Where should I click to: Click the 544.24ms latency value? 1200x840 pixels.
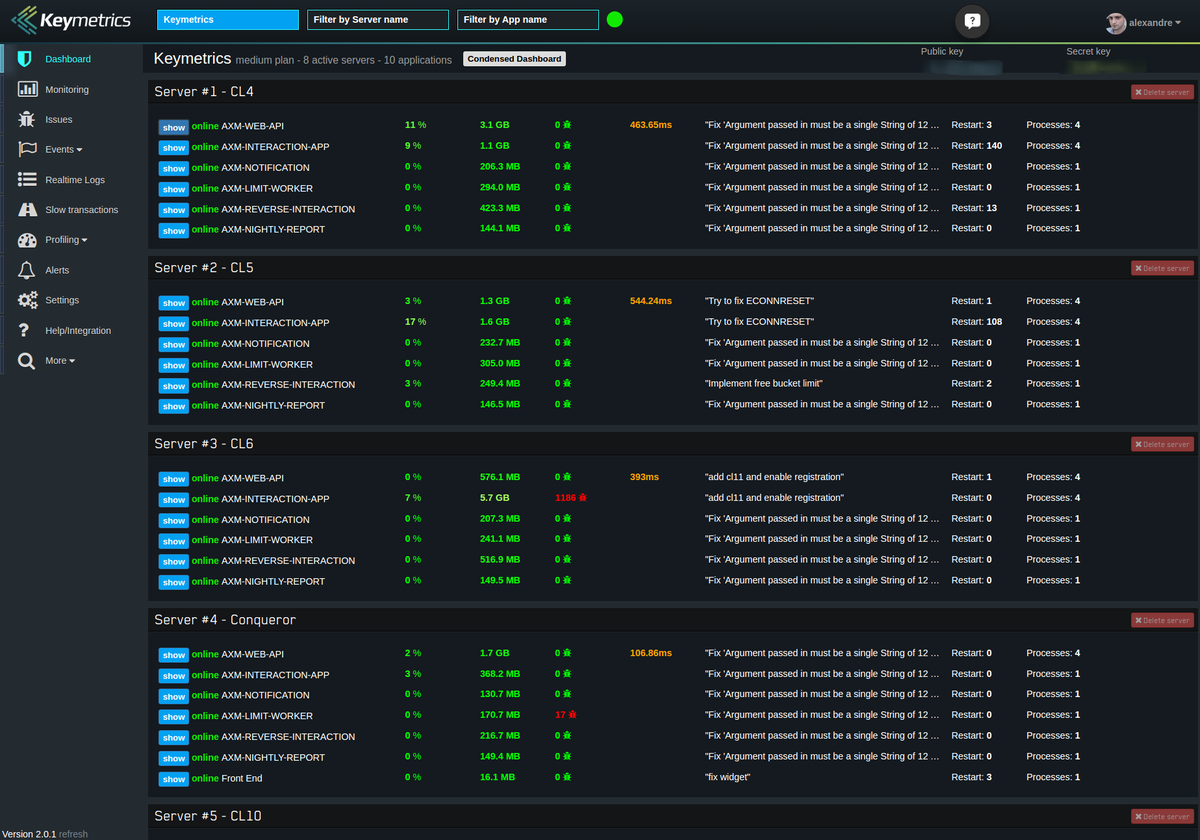tap(651, 301)
